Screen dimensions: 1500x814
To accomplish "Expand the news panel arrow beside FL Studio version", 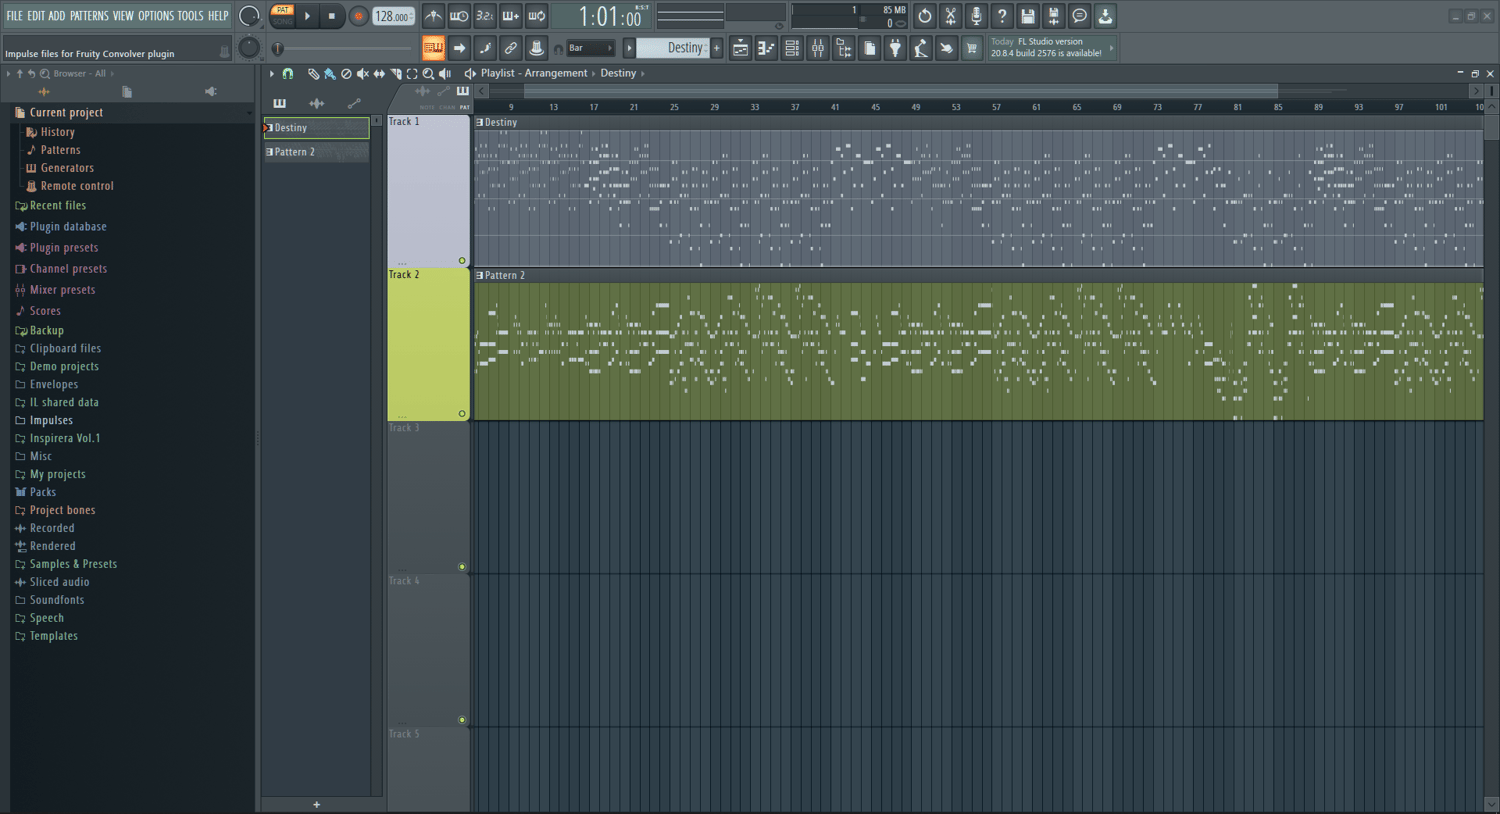I will [x=1111, y=48].
